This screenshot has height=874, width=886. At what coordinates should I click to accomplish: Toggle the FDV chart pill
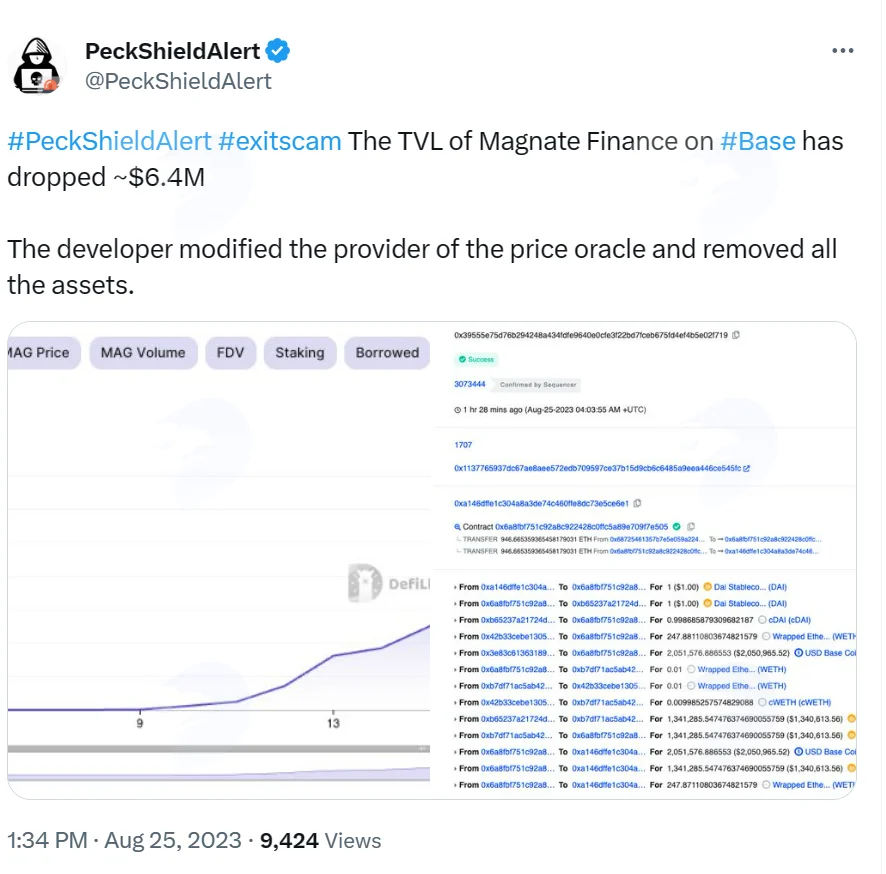pos(231,353)
